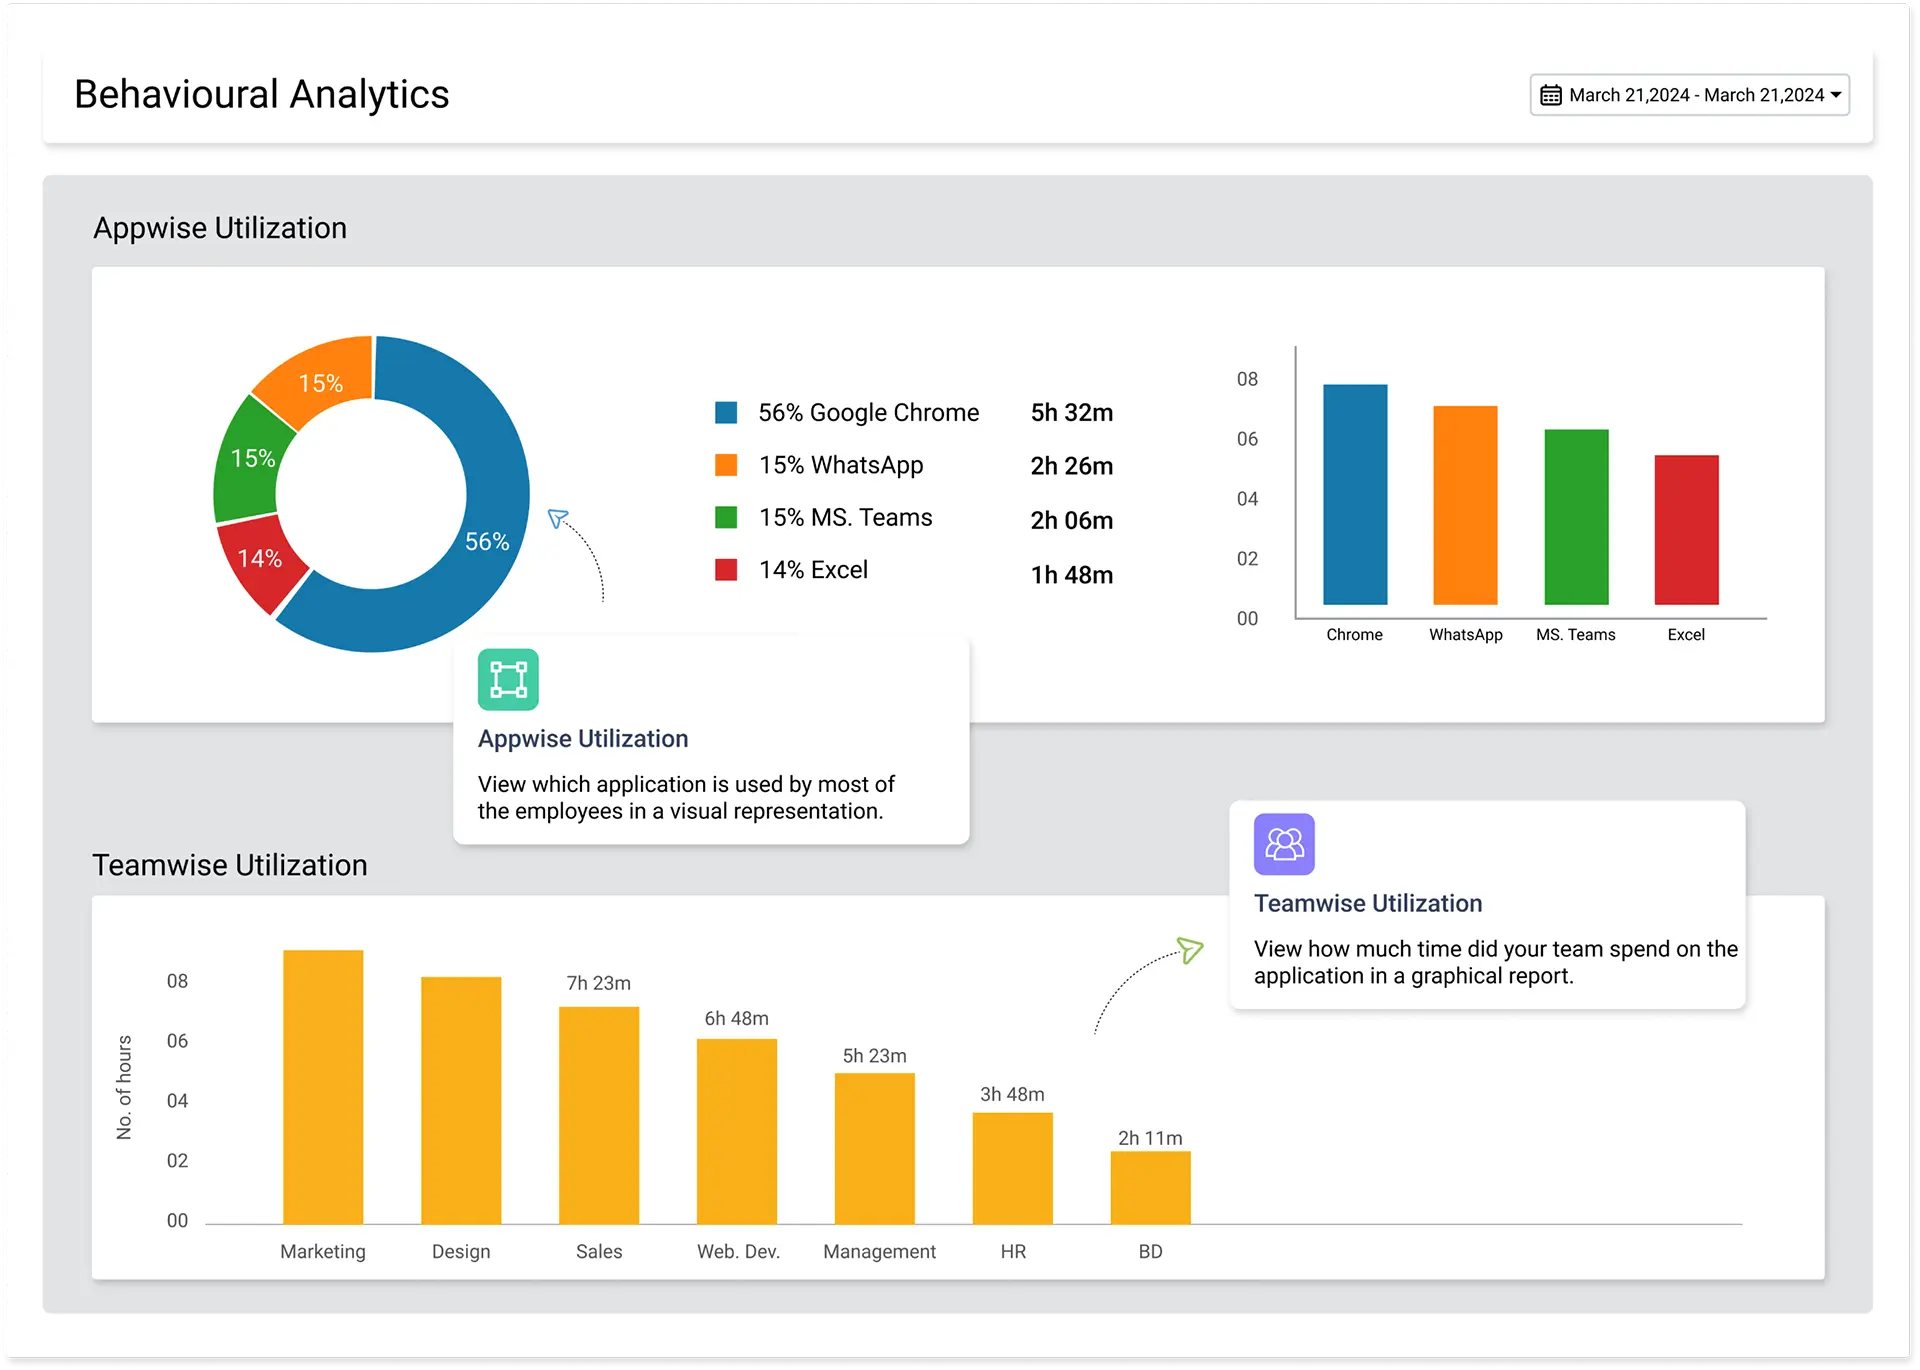The image size is (1920, 1370).
Task: Click the 'No. of hours' axis title
Action: click(x=124, y=1088)
